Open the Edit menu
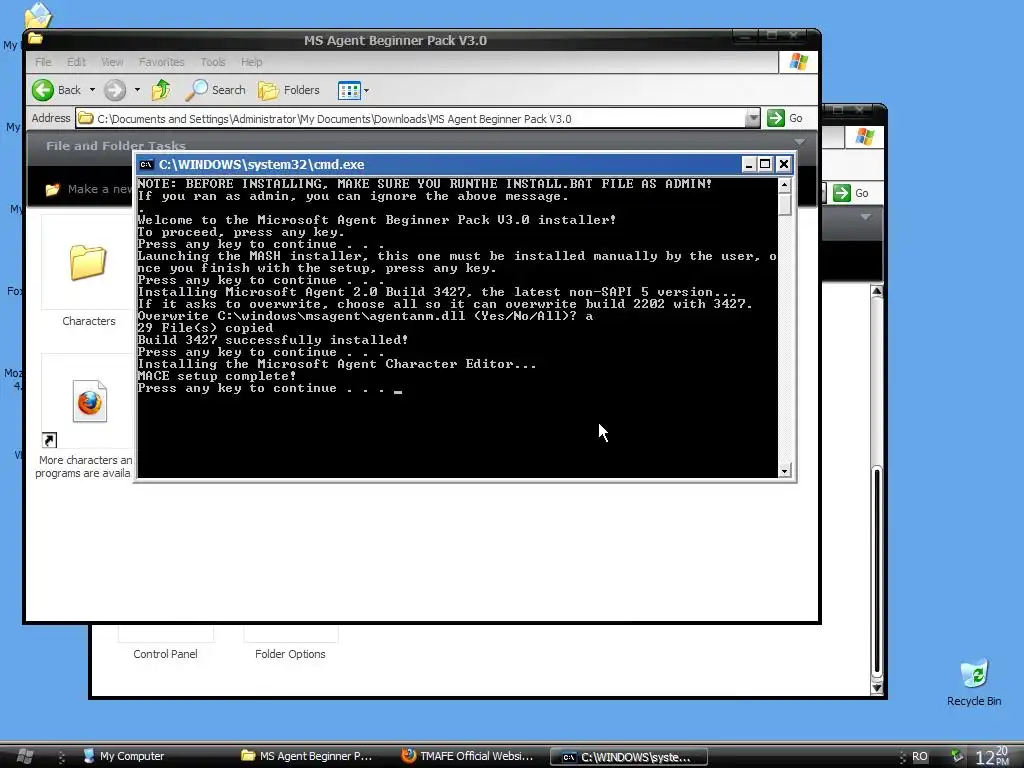 pos(76,62)
